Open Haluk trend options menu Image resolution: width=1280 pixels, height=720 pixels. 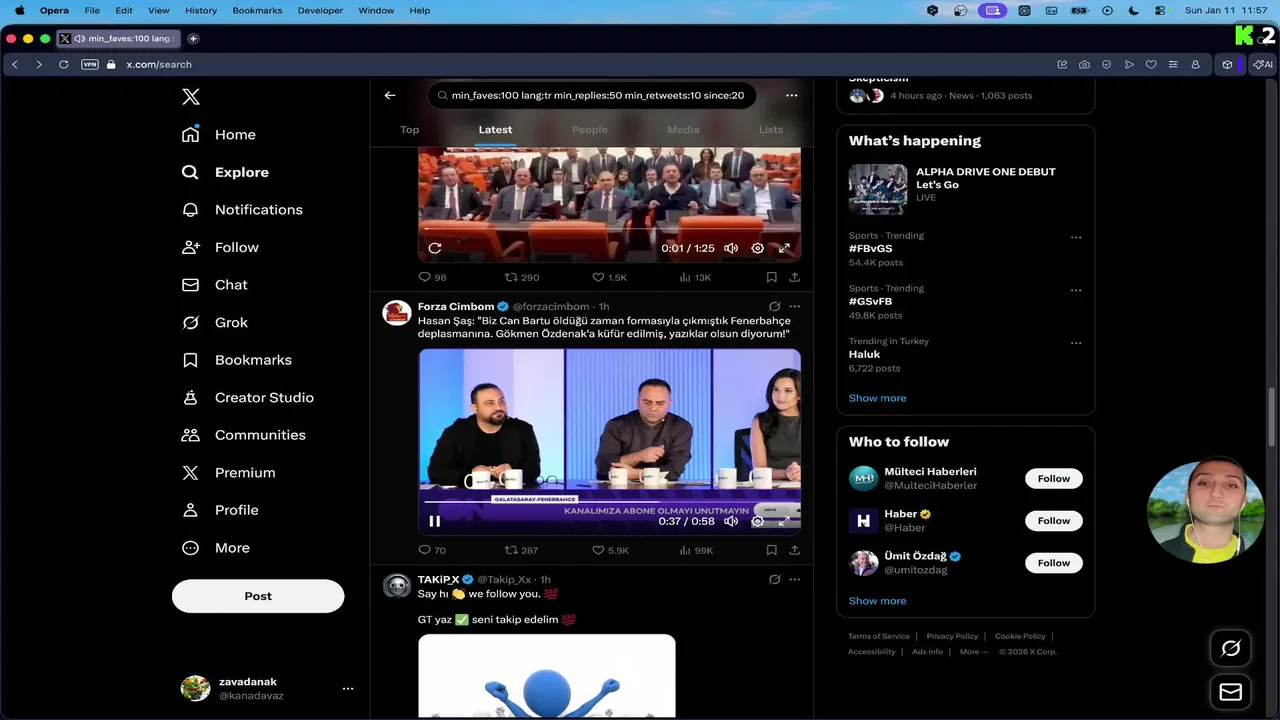point(1076,343)
